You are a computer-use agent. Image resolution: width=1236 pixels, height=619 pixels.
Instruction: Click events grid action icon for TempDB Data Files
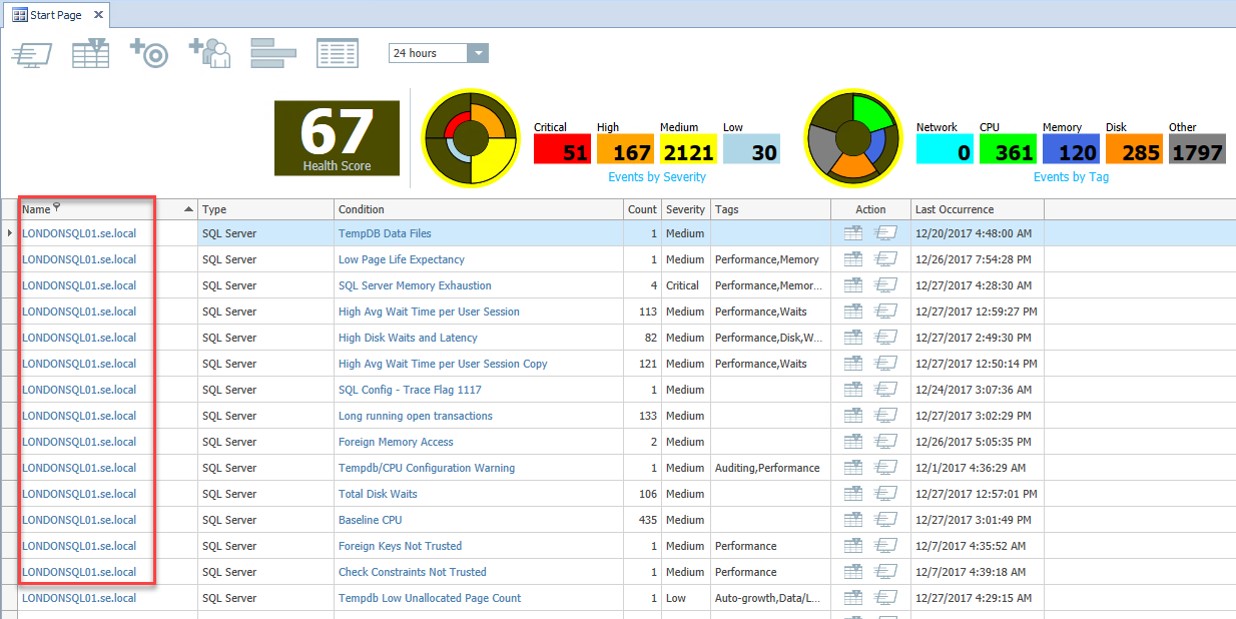(x=853, y=233)
